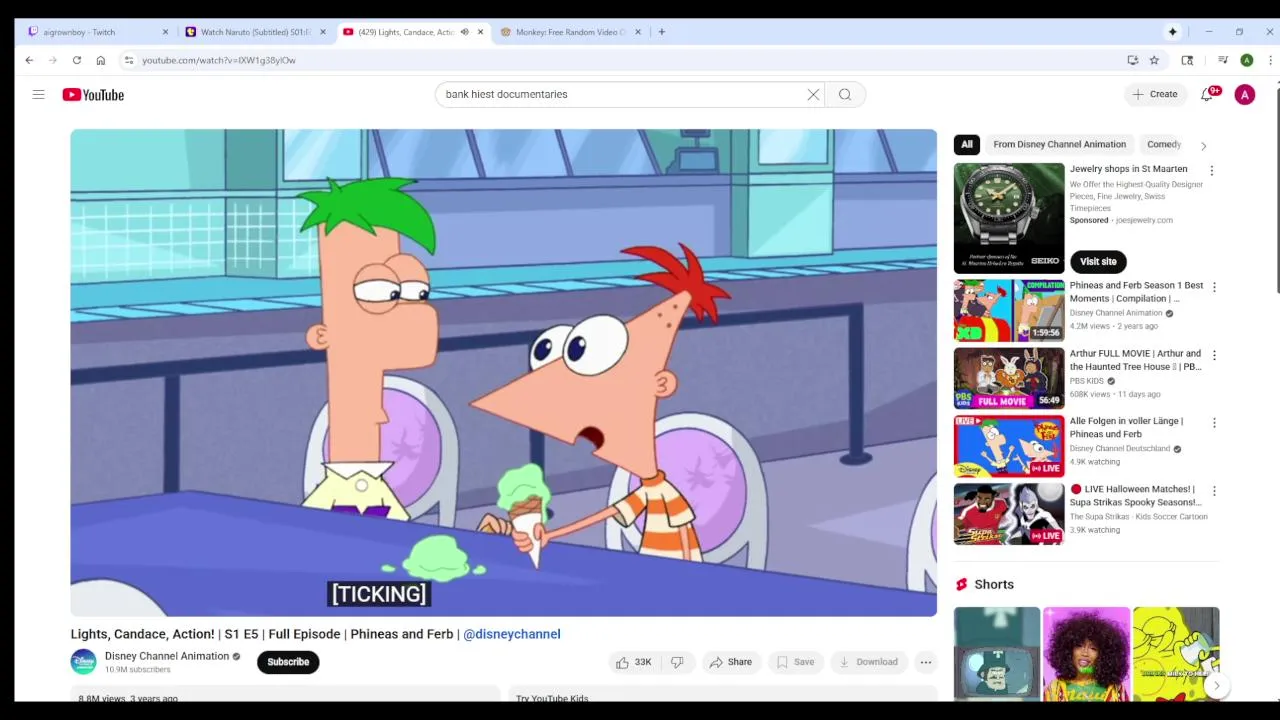Open the Chrome profile avatar

pyautogui.click(x=1247, y=60)
